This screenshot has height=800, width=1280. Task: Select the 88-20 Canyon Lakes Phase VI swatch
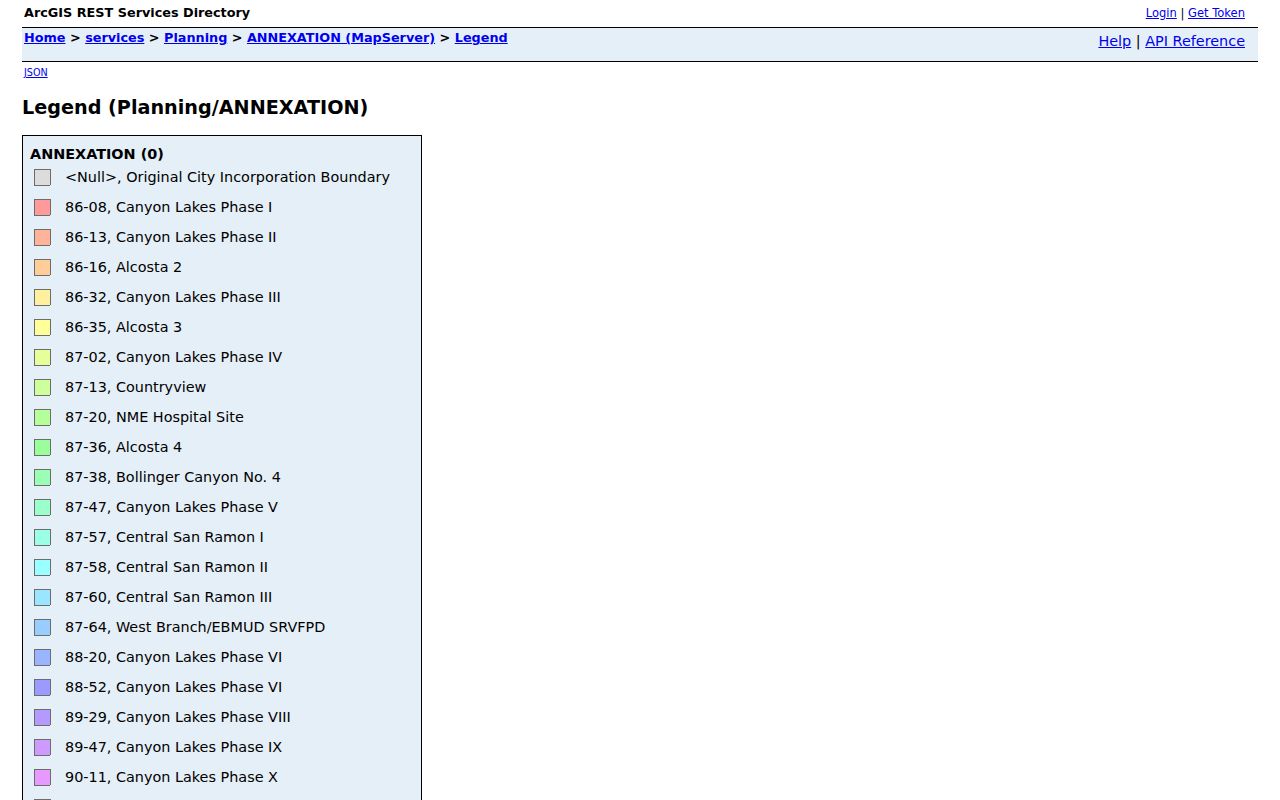(42, 657)
